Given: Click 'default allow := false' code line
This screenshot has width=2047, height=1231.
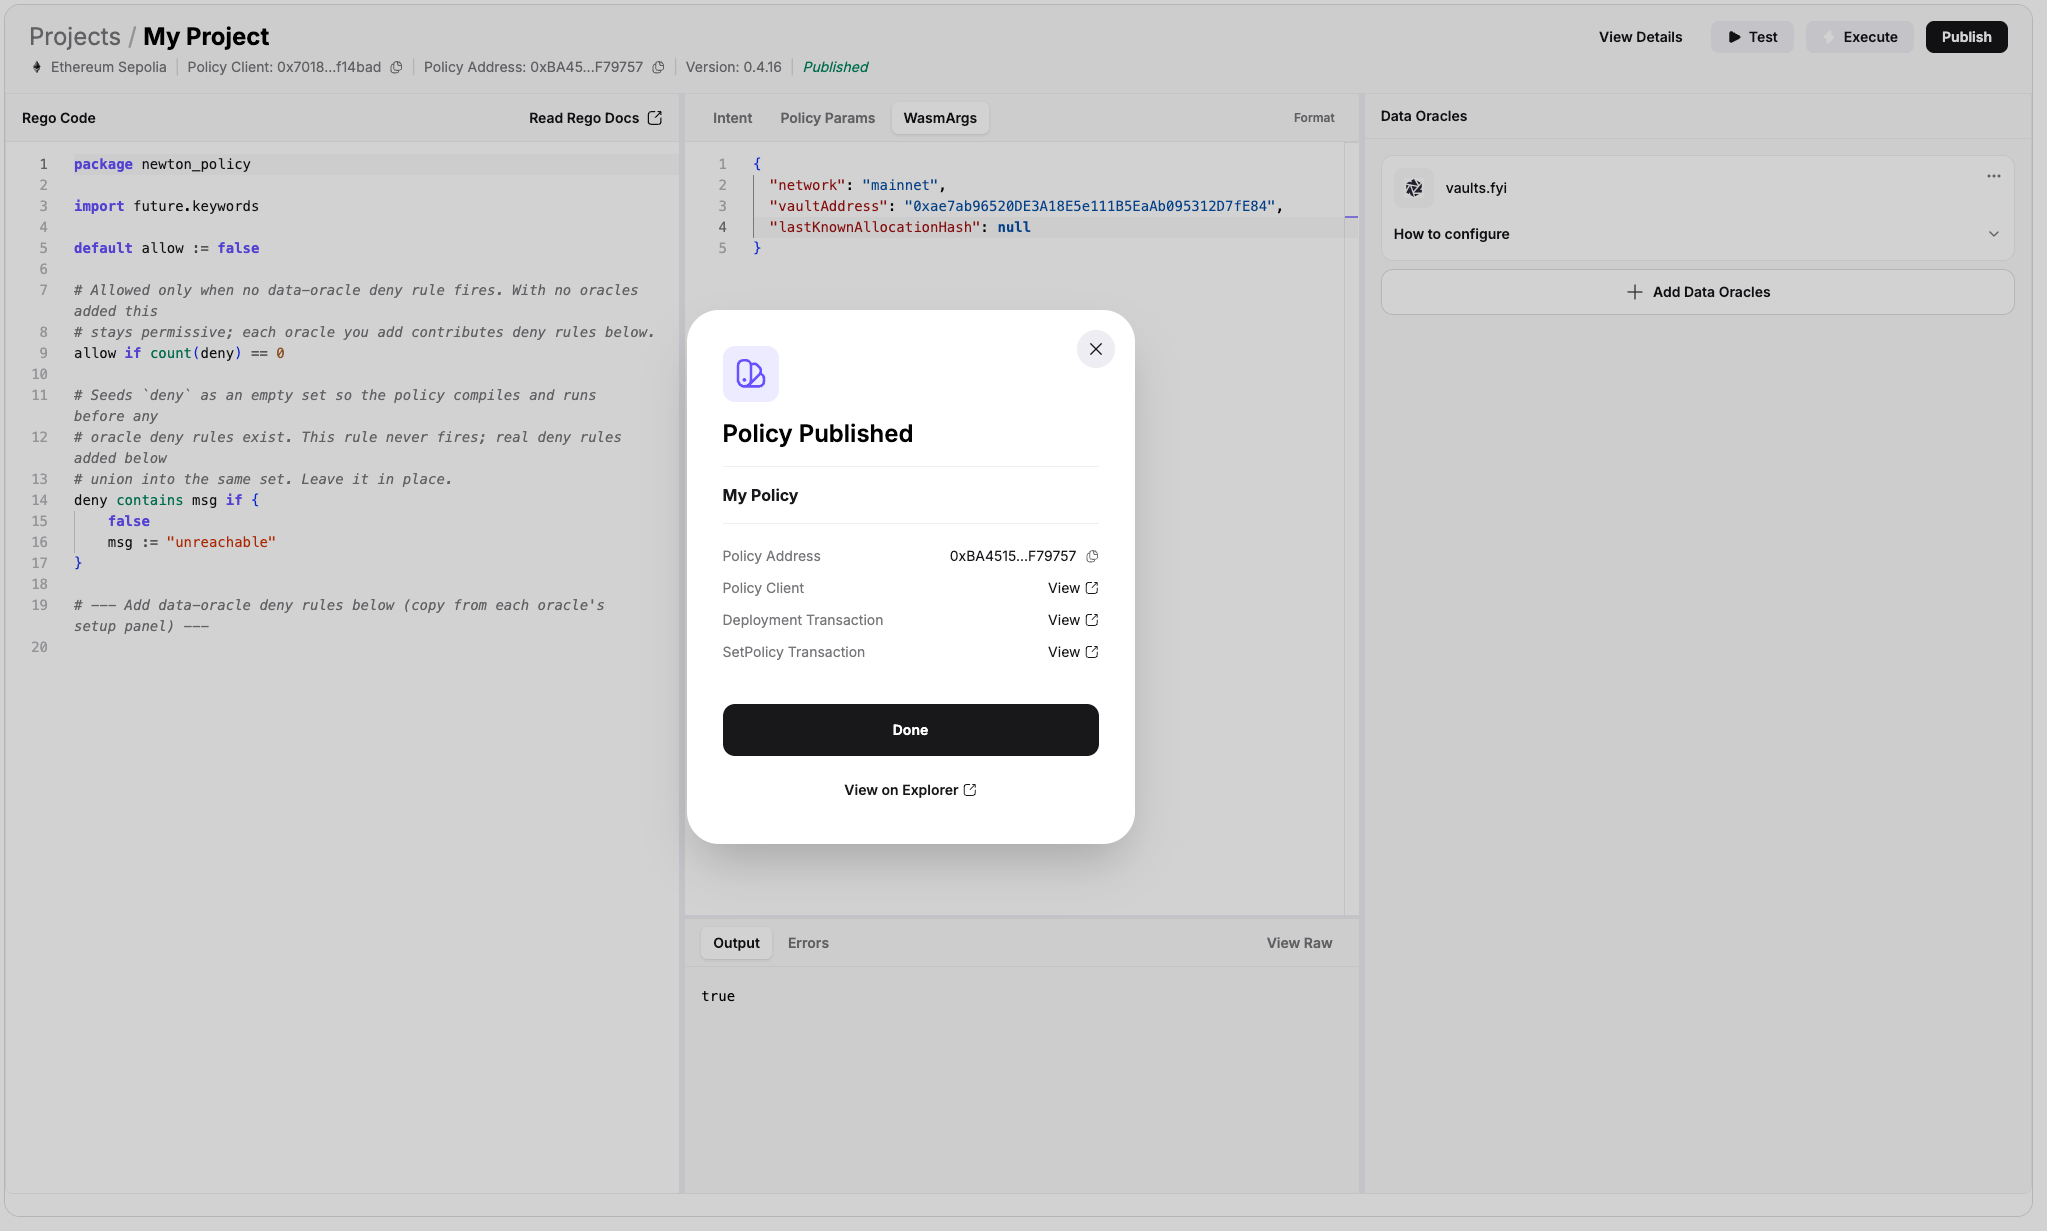Looking at the screenshot, I should click(x=166, y=248).
